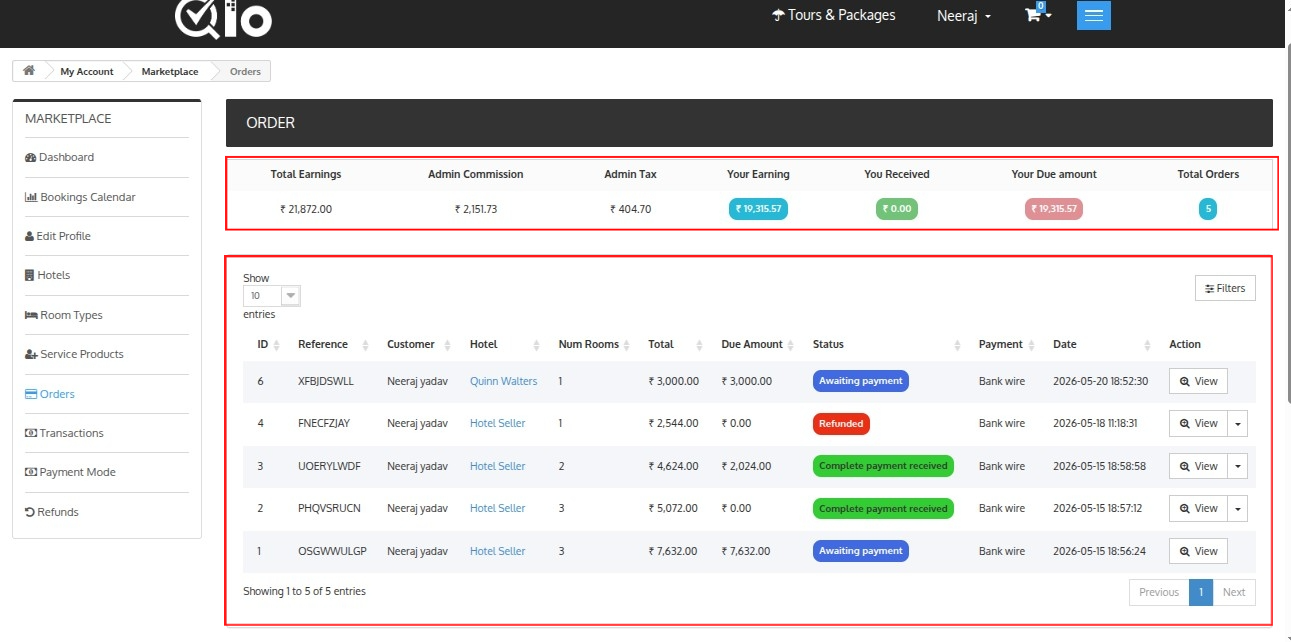View order XFBJDSWLL
The width and height of the screenshot is (1291, 642).
point(1198,382)
